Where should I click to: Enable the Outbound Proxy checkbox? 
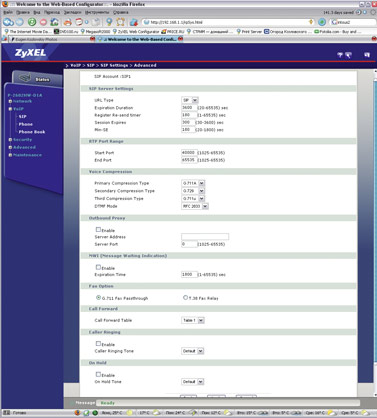pos(98,229)
